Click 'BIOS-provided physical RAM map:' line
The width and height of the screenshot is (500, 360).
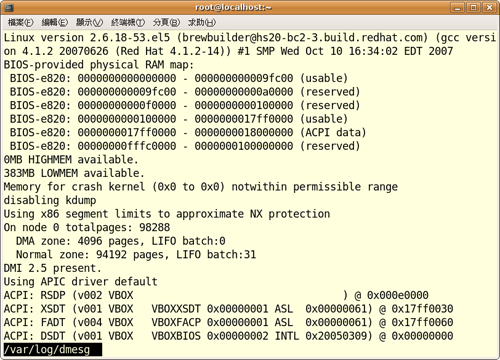tap(99, 65)
